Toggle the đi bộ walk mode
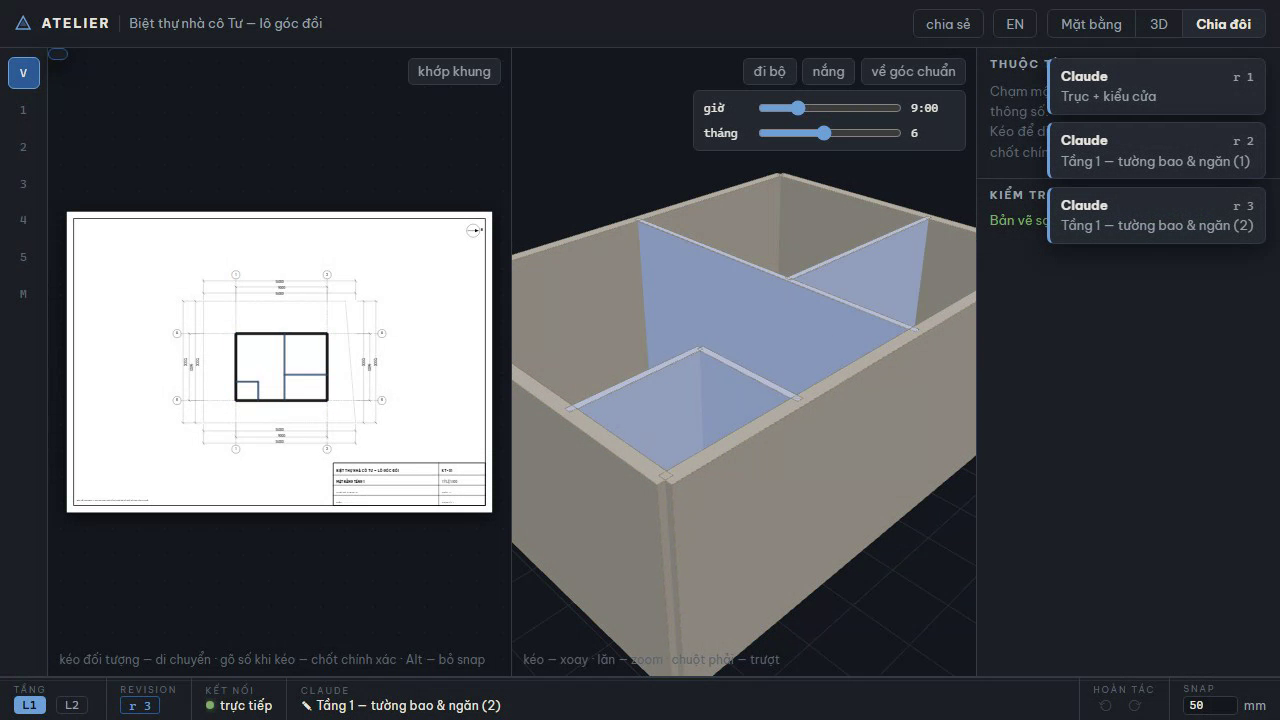This screenshot has height=720, width=1280. (x=770, y=71)
